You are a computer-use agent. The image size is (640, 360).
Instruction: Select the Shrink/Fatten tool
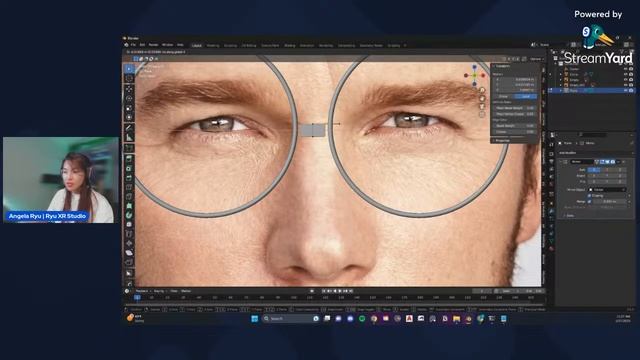(129, 244)
